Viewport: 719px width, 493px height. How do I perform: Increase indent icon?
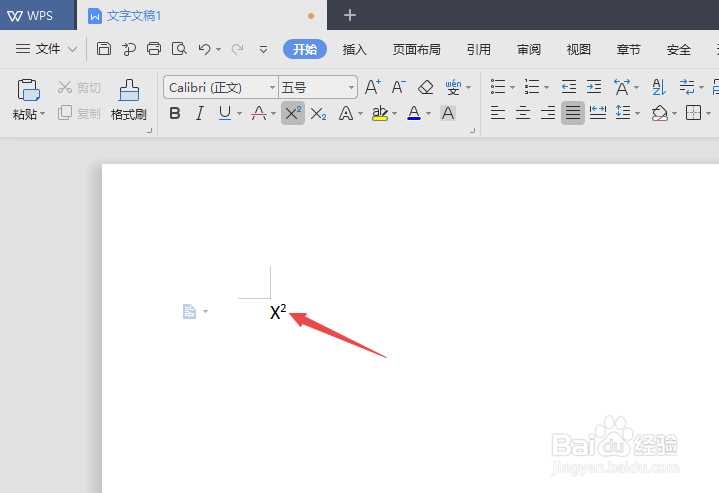pyautogui.click(x=594, y=86)
